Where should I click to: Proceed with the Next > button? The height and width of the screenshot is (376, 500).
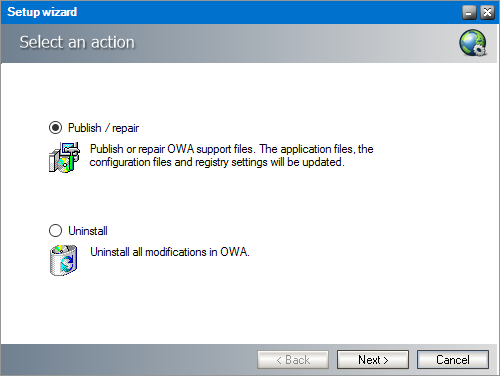click(373, 360)
